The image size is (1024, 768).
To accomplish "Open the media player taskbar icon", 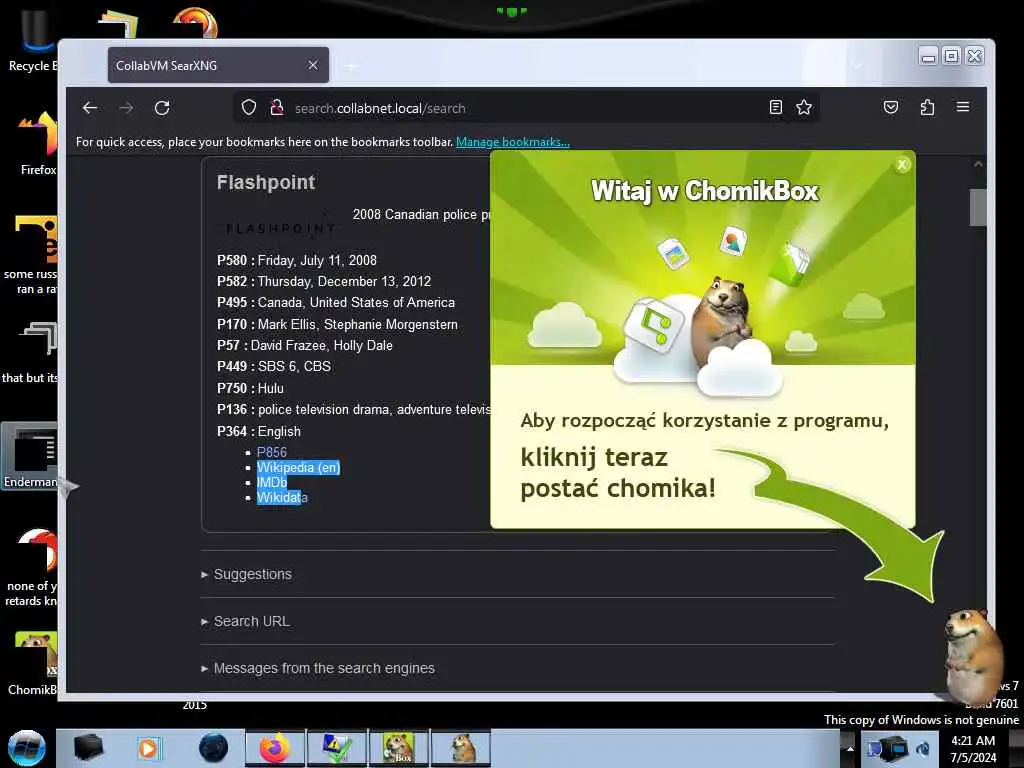I will tap(149, 748).
